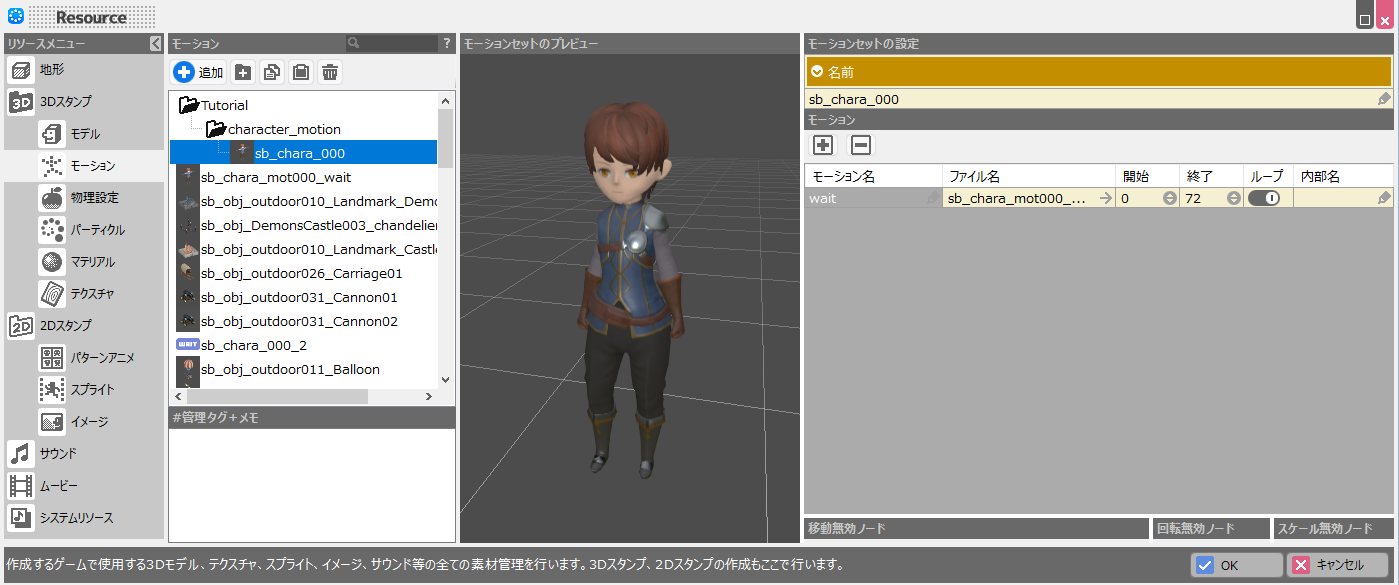Toggle the loop switch for wait motion
1399x585 pixels.
(1264, 198)
